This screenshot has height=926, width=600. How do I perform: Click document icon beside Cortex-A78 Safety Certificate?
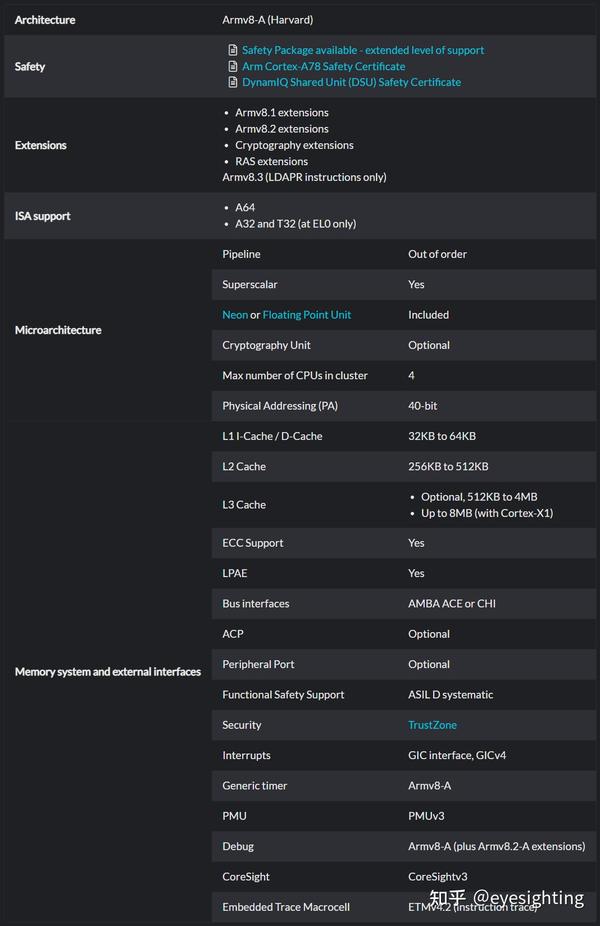click(x=233, y=66)
